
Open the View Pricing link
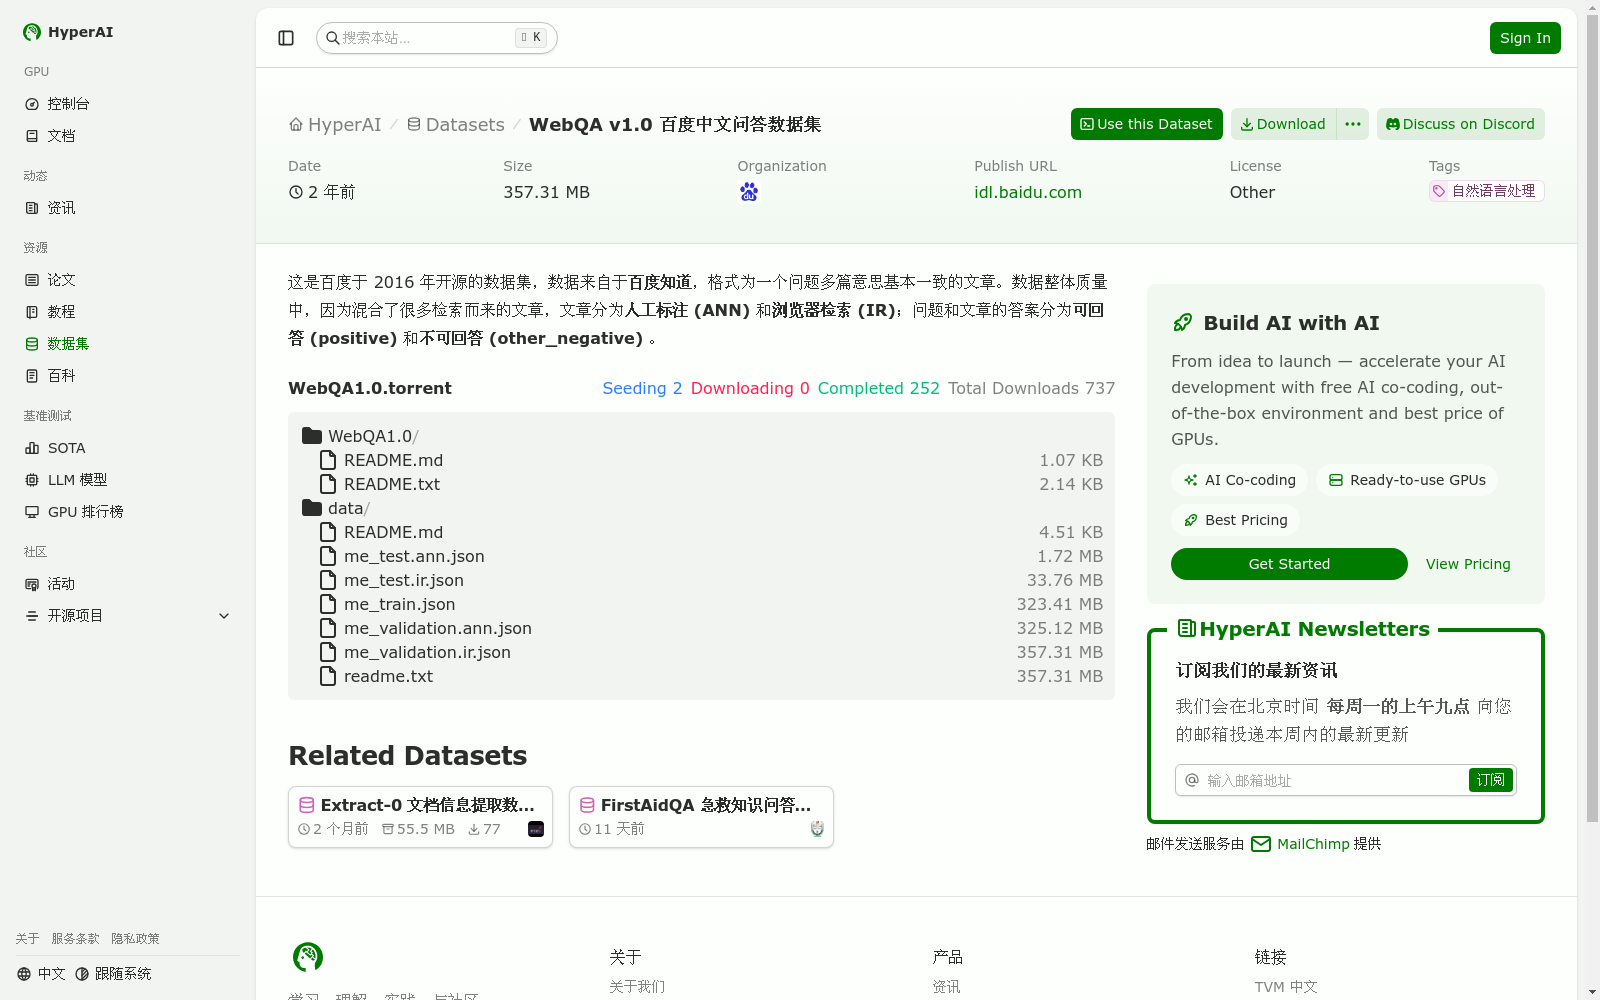1468,564
